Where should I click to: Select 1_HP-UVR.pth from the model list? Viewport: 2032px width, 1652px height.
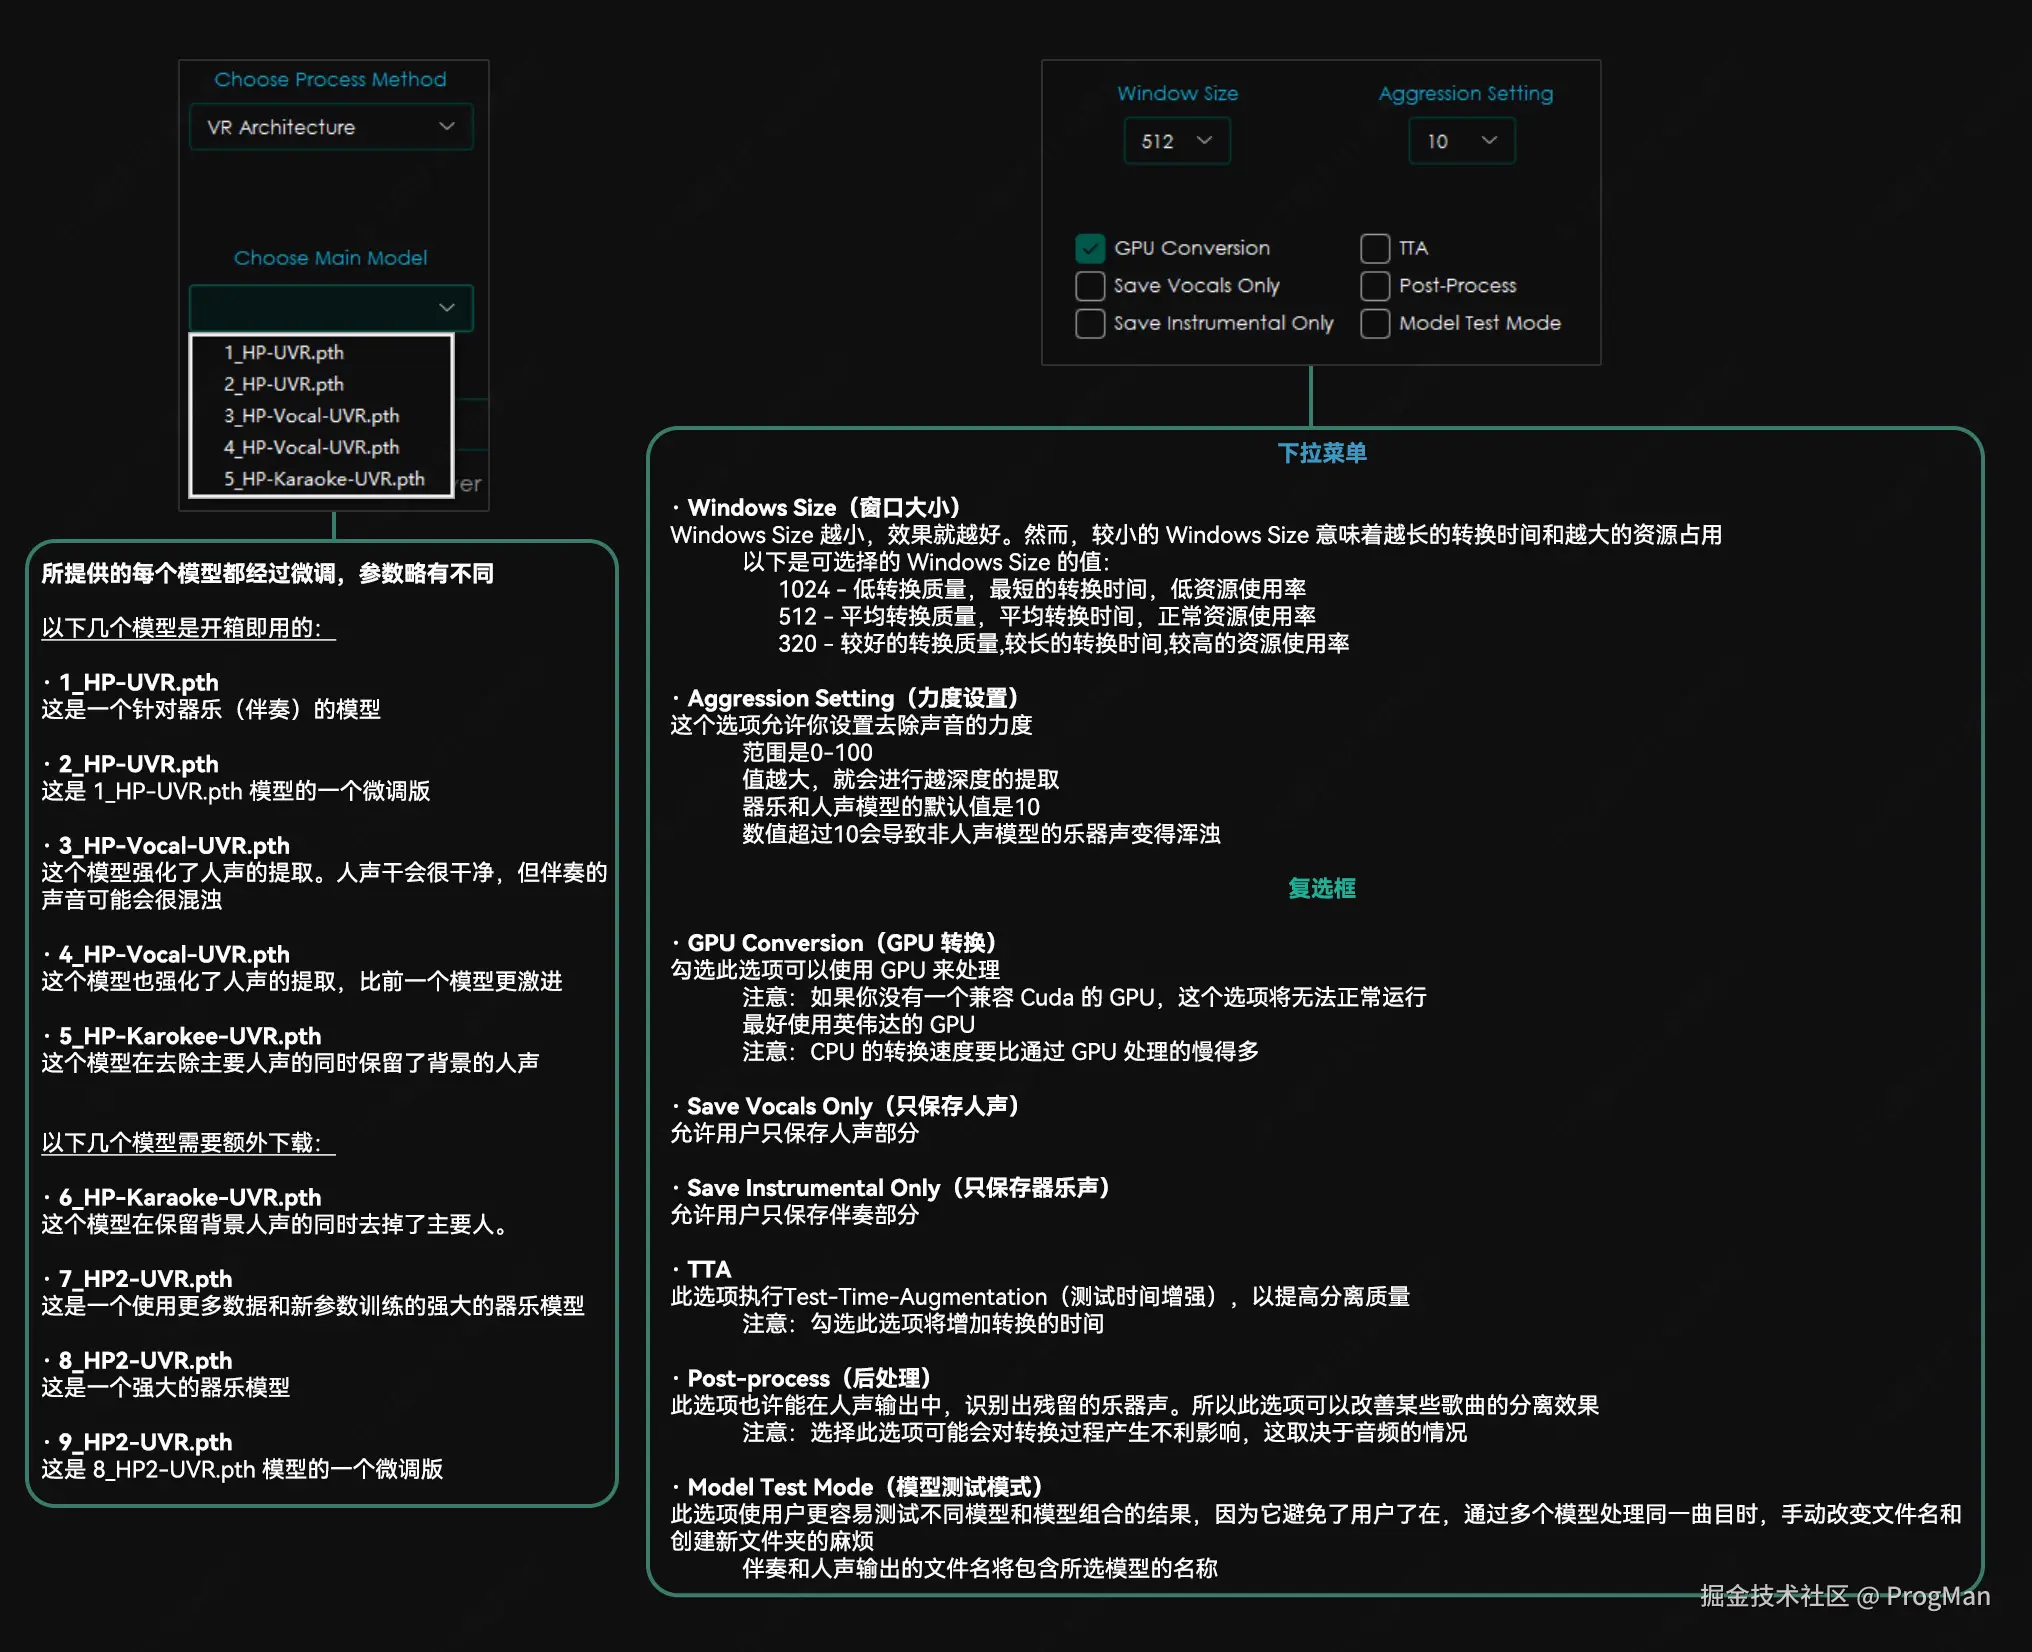(x=283, y=352)
